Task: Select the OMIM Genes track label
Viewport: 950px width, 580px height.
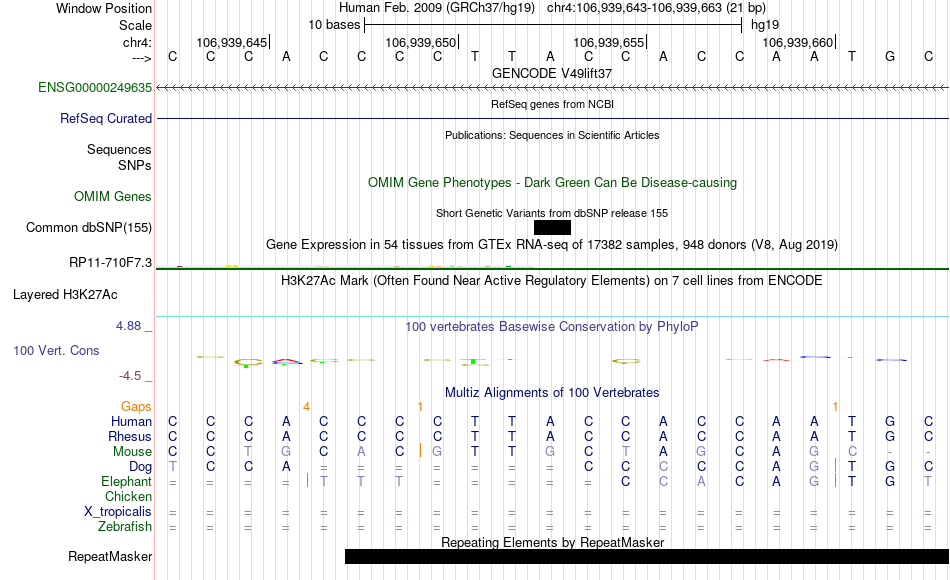Action: 113,196
